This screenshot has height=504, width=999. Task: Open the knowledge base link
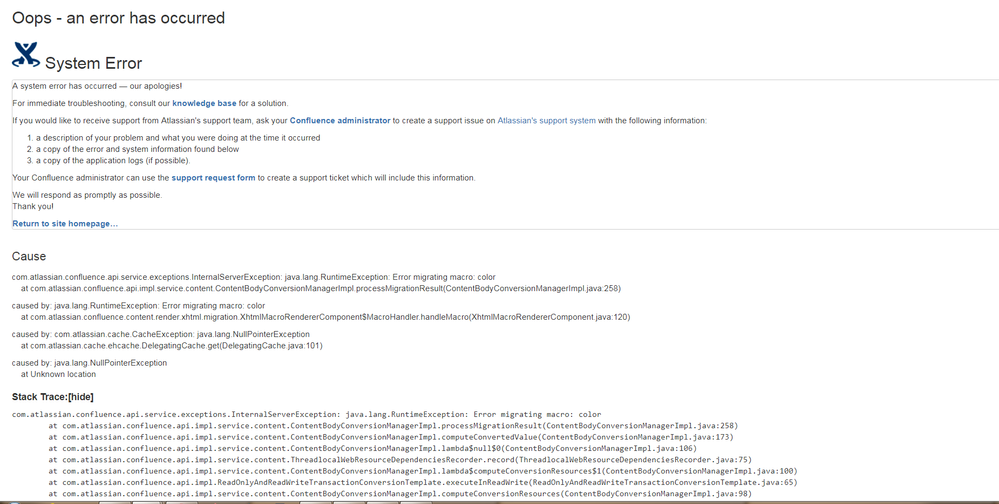coord(204,103)
